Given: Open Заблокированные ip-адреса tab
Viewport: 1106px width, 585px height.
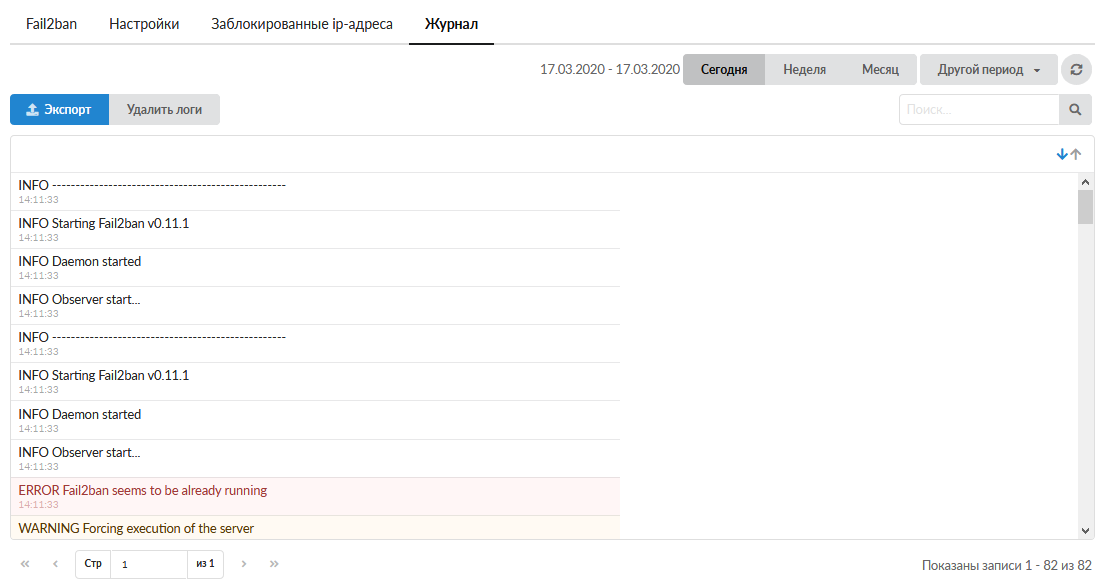Looking at the screenshot, I should (302, 24).
